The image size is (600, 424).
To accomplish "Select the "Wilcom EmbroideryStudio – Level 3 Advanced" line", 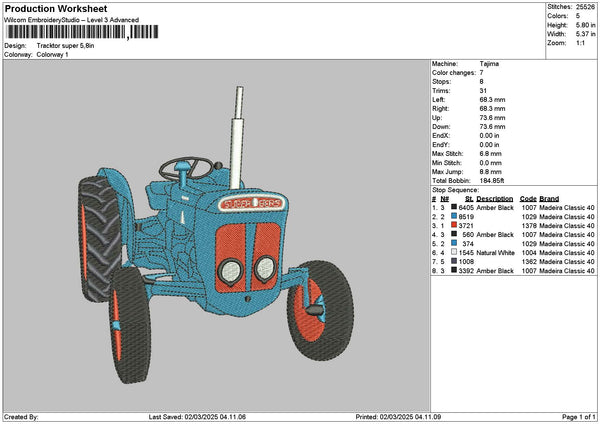I will click(x=71, y=20).
